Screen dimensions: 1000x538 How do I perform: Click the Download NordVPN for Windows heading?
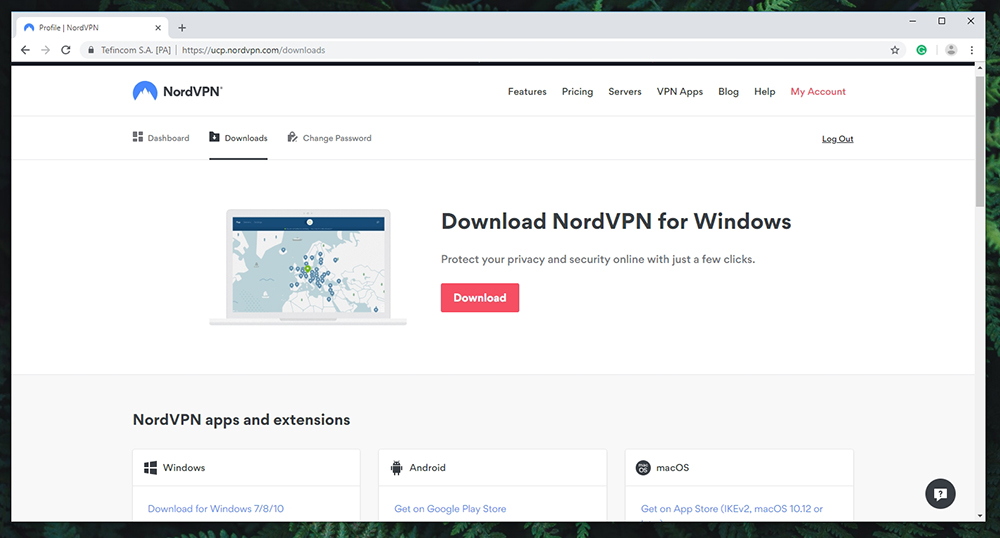click(616, 221)
